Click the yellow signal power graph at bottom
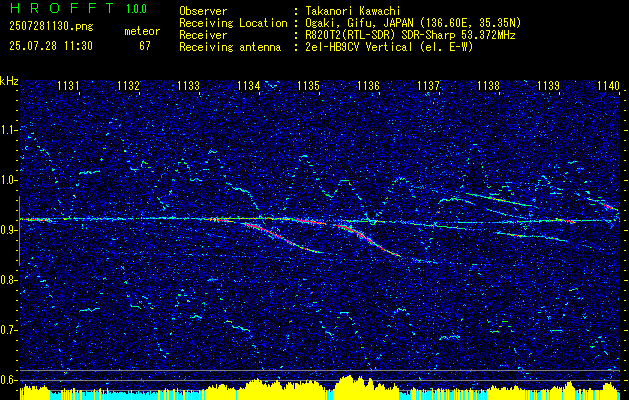 320,388
